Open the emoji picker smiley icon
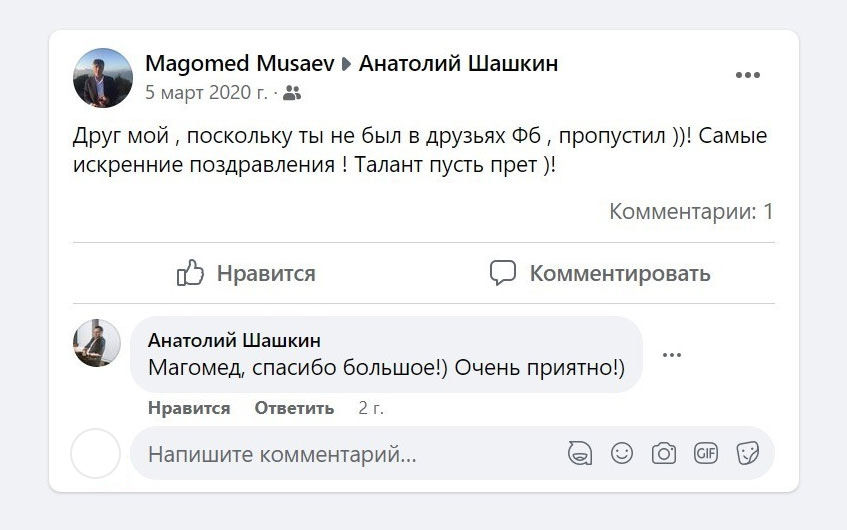The height and width of the screenshot is (530, 847). point(622,453)
